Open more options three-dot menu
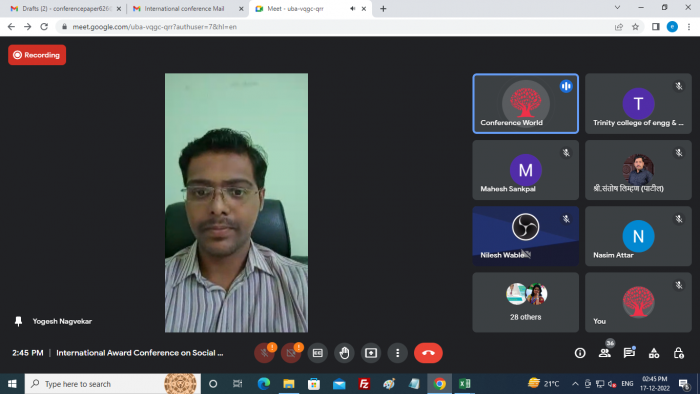Image resolution: width=700 pixels, height=394 pixels. 397,353
